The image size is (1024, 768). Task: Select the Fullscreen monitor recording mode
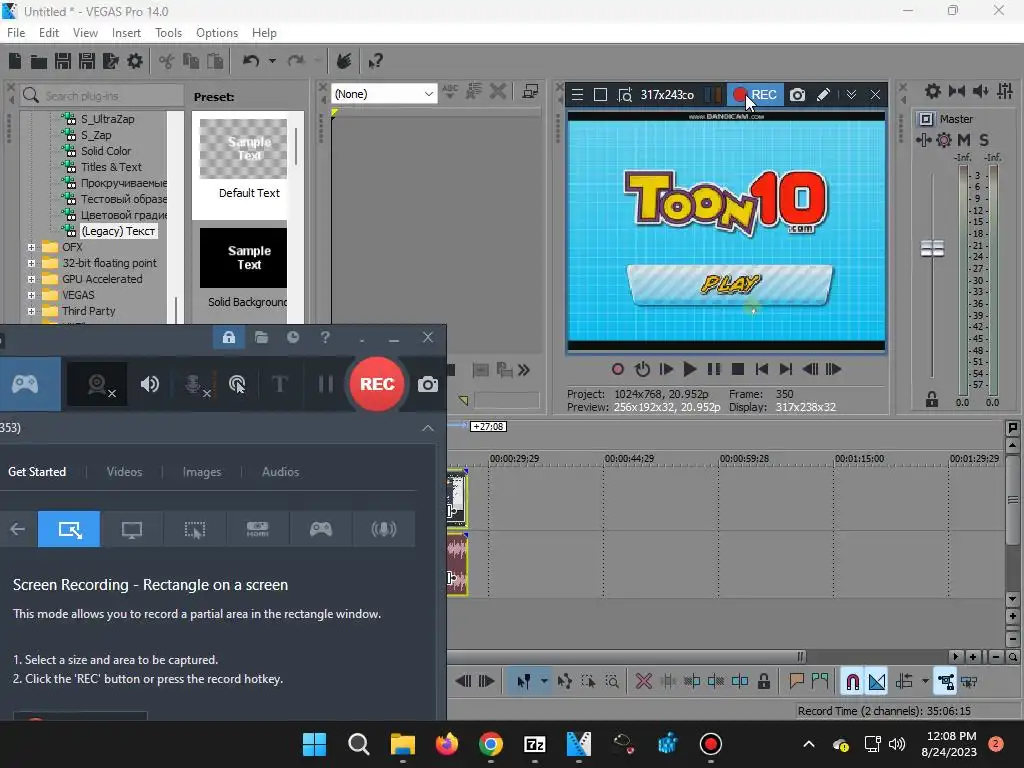(x=132, y=529)
